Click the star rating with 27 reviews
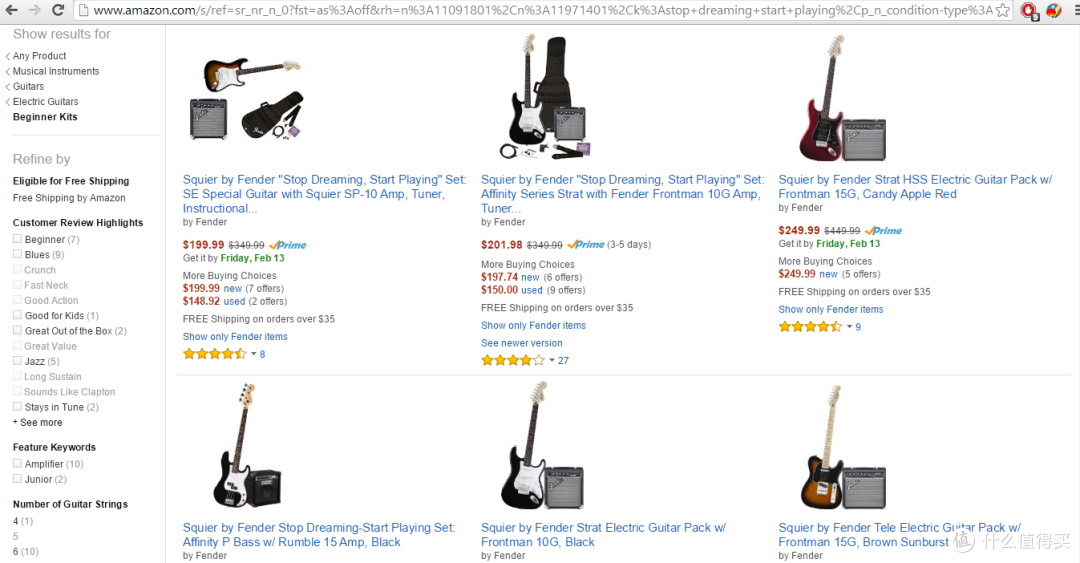Screen dimensions: 1080x563 [x=513, y=360]
